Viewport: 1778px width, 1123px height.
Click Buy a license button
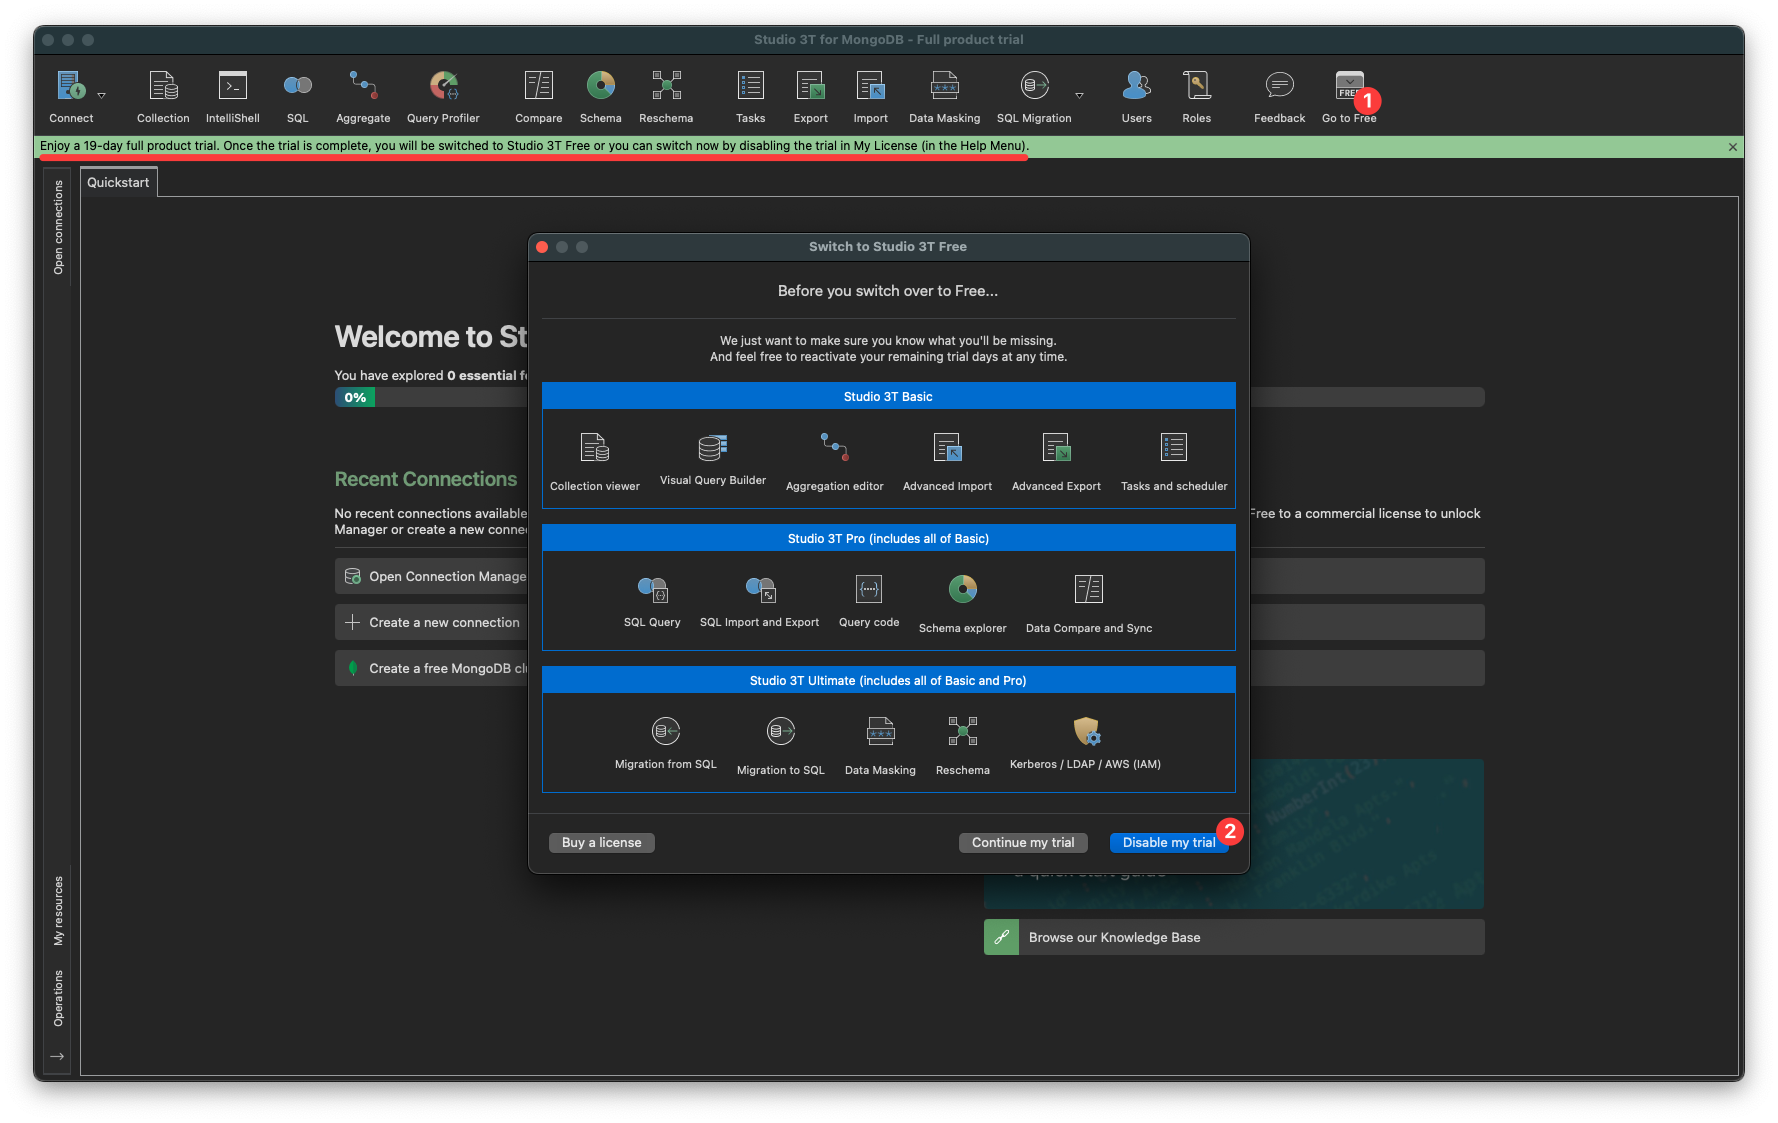[601, 843]
